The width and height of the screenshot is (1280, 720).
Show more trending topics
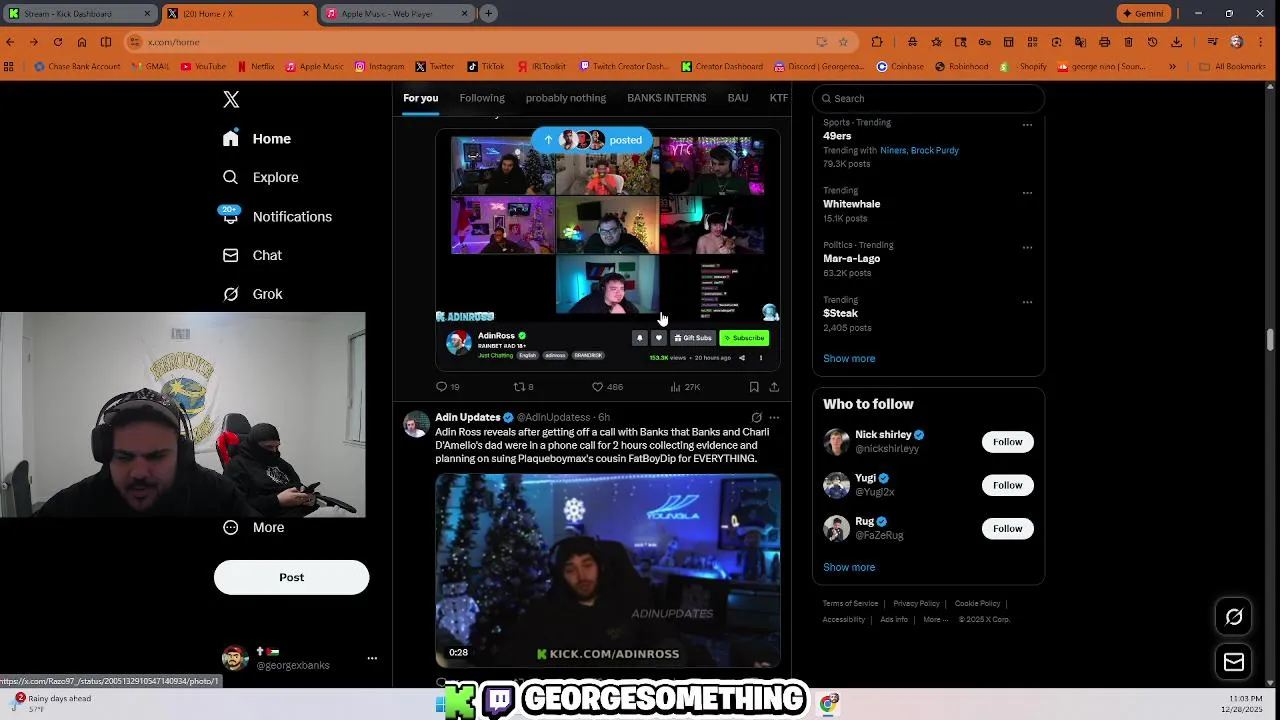click(849, 358)
